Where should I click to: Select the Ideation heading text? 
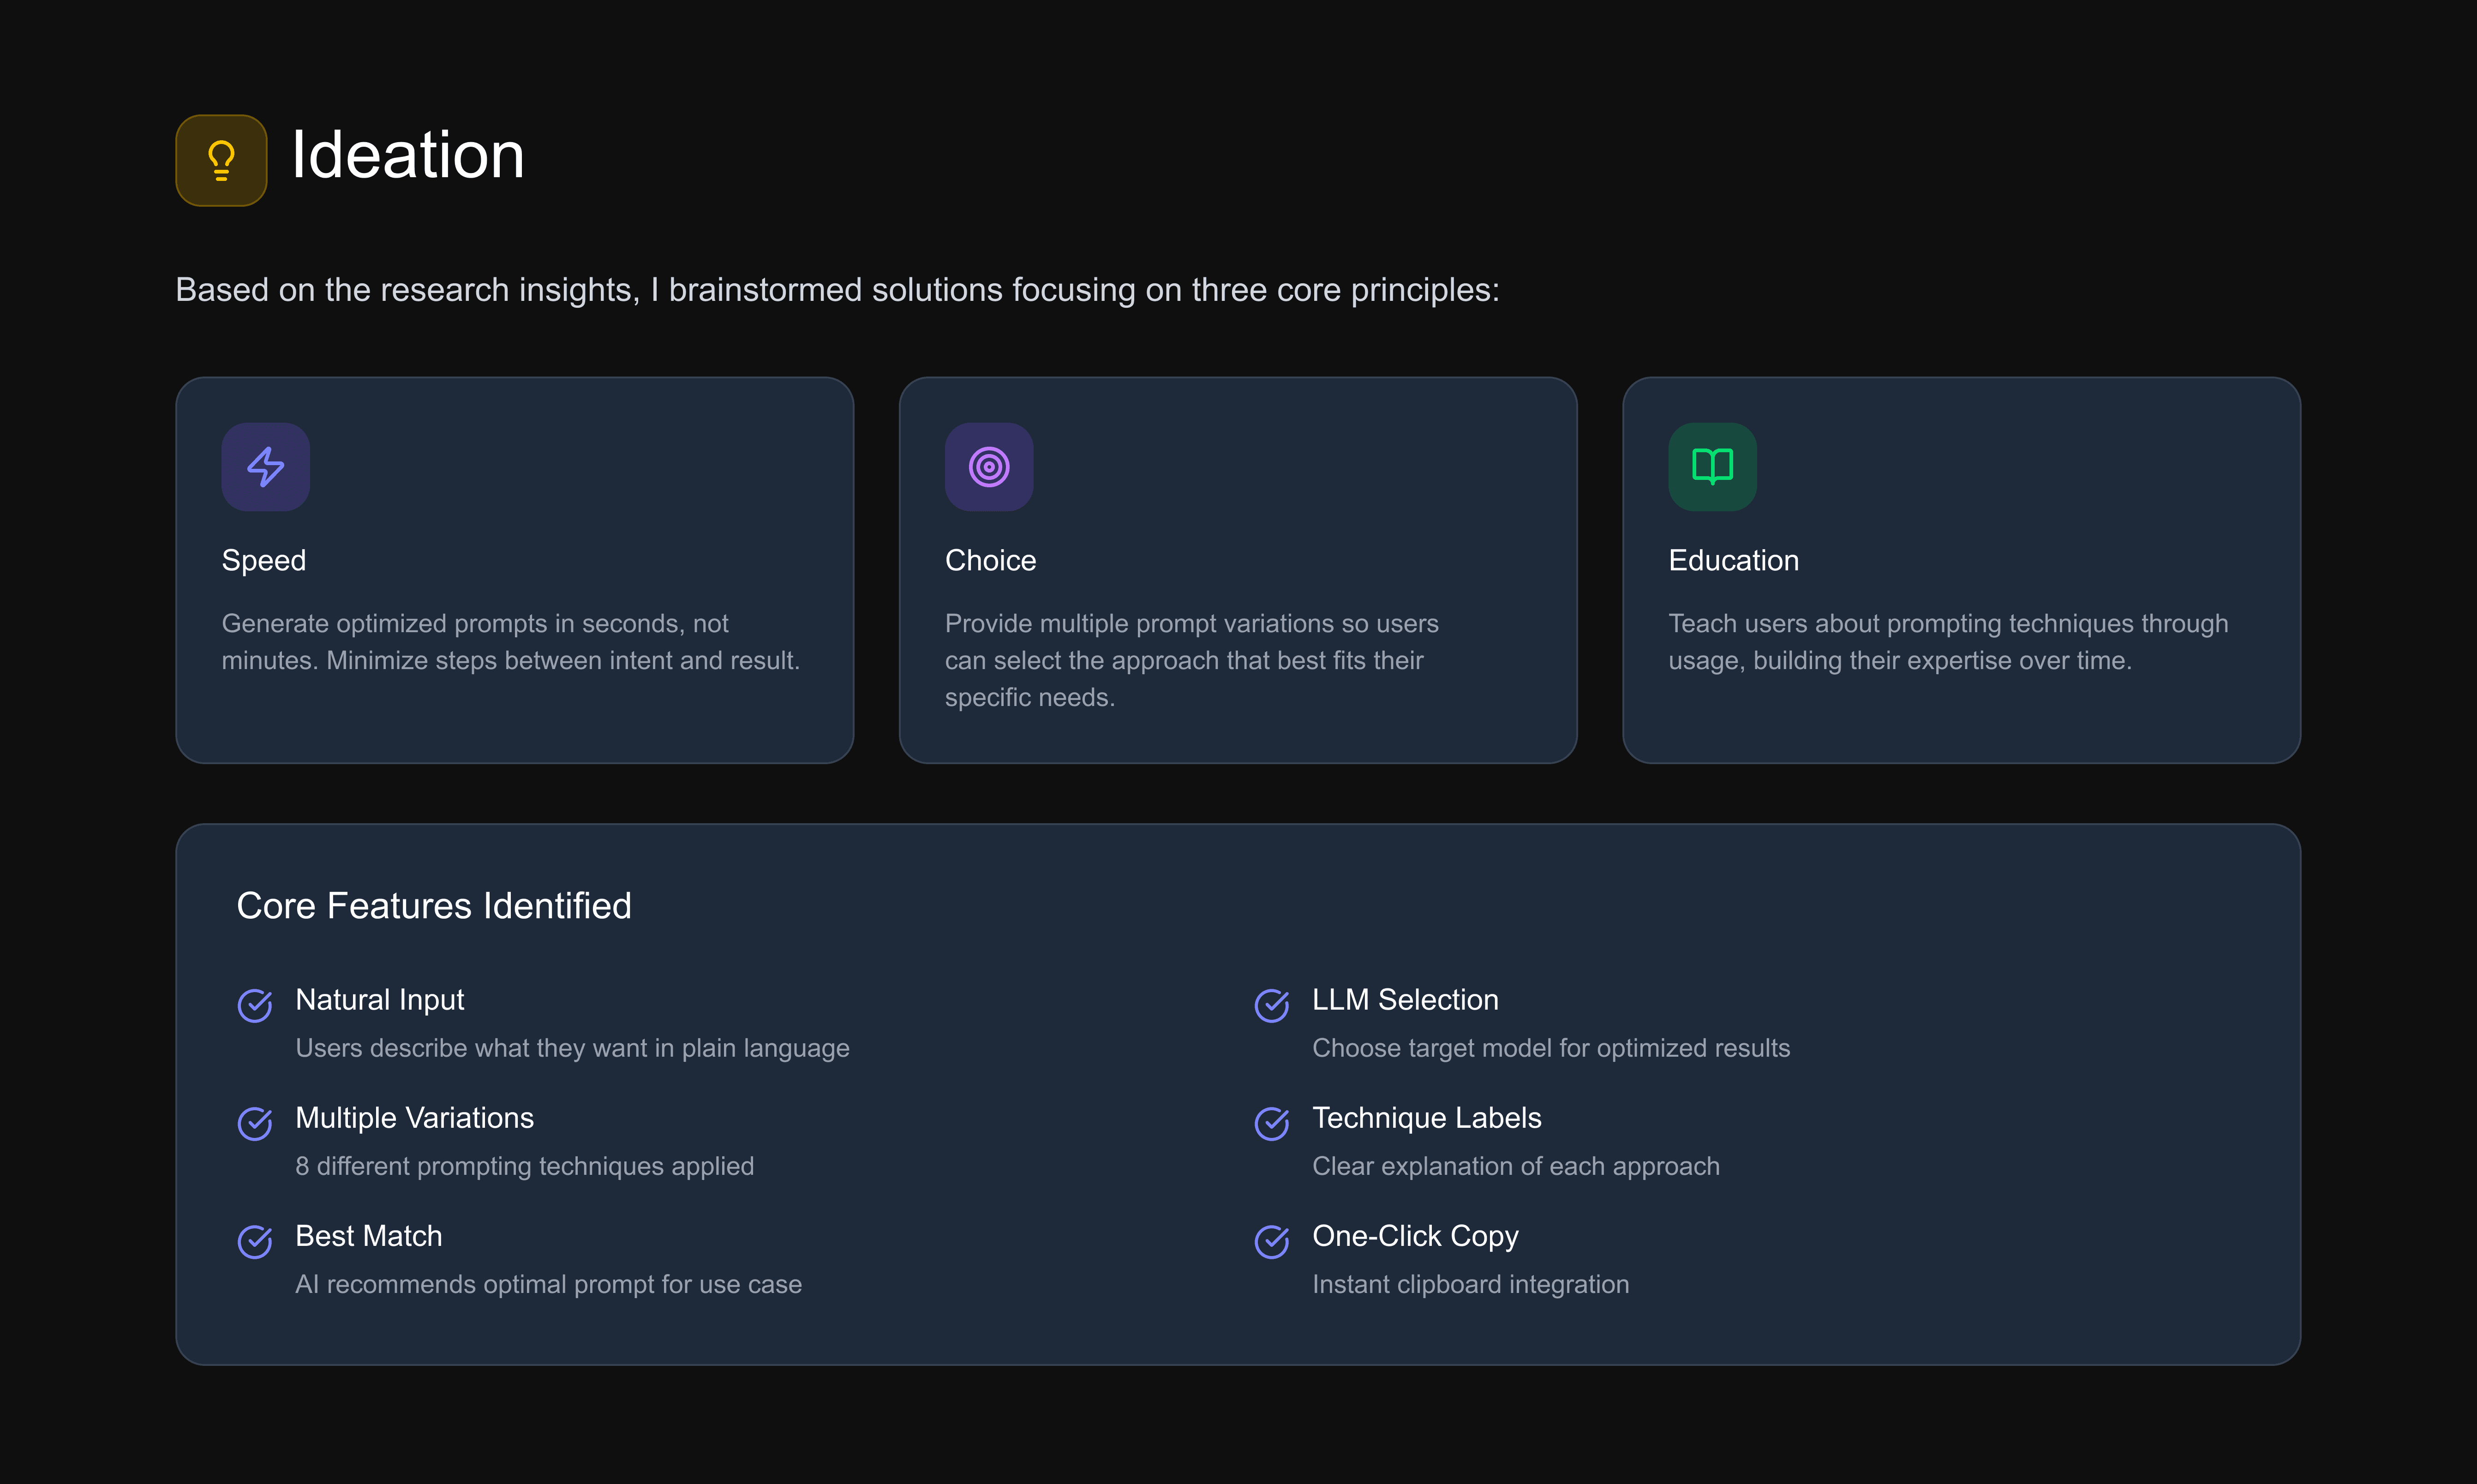[x=407, y=156]
